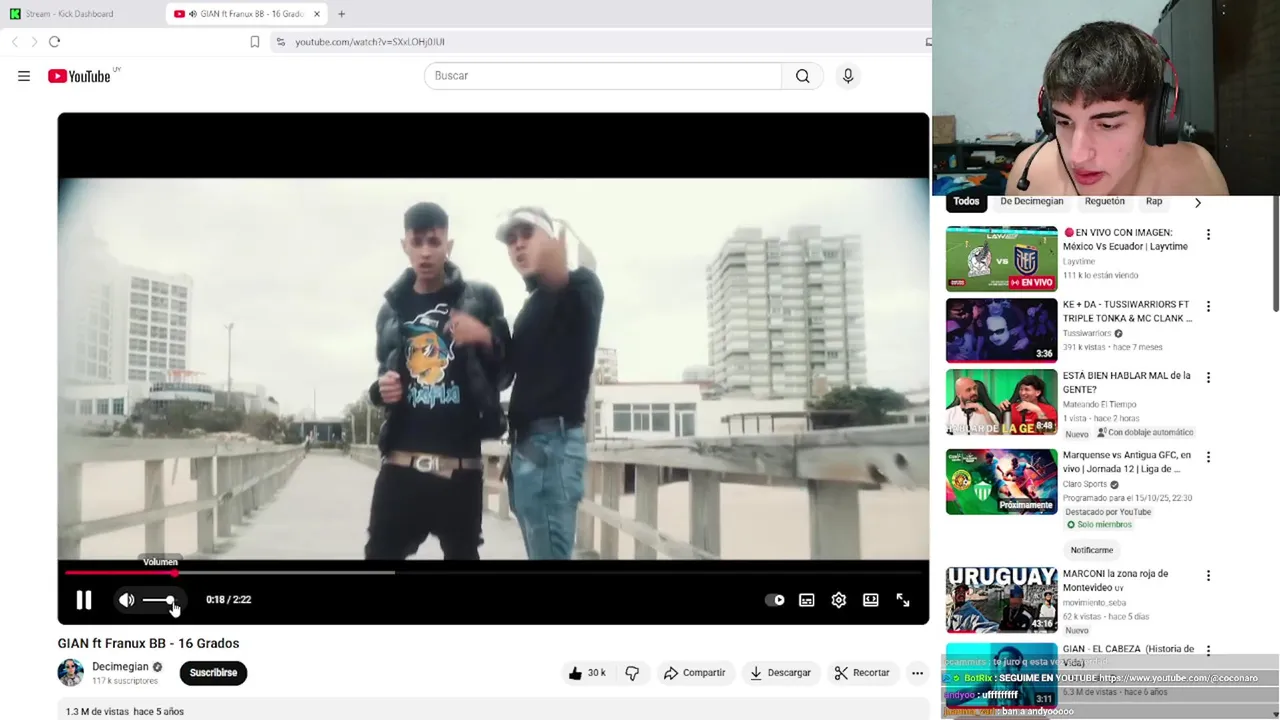Open options for KE + DA Tussiwarriors video
Screen dimensions: 1280x720
coord(1208,307)
